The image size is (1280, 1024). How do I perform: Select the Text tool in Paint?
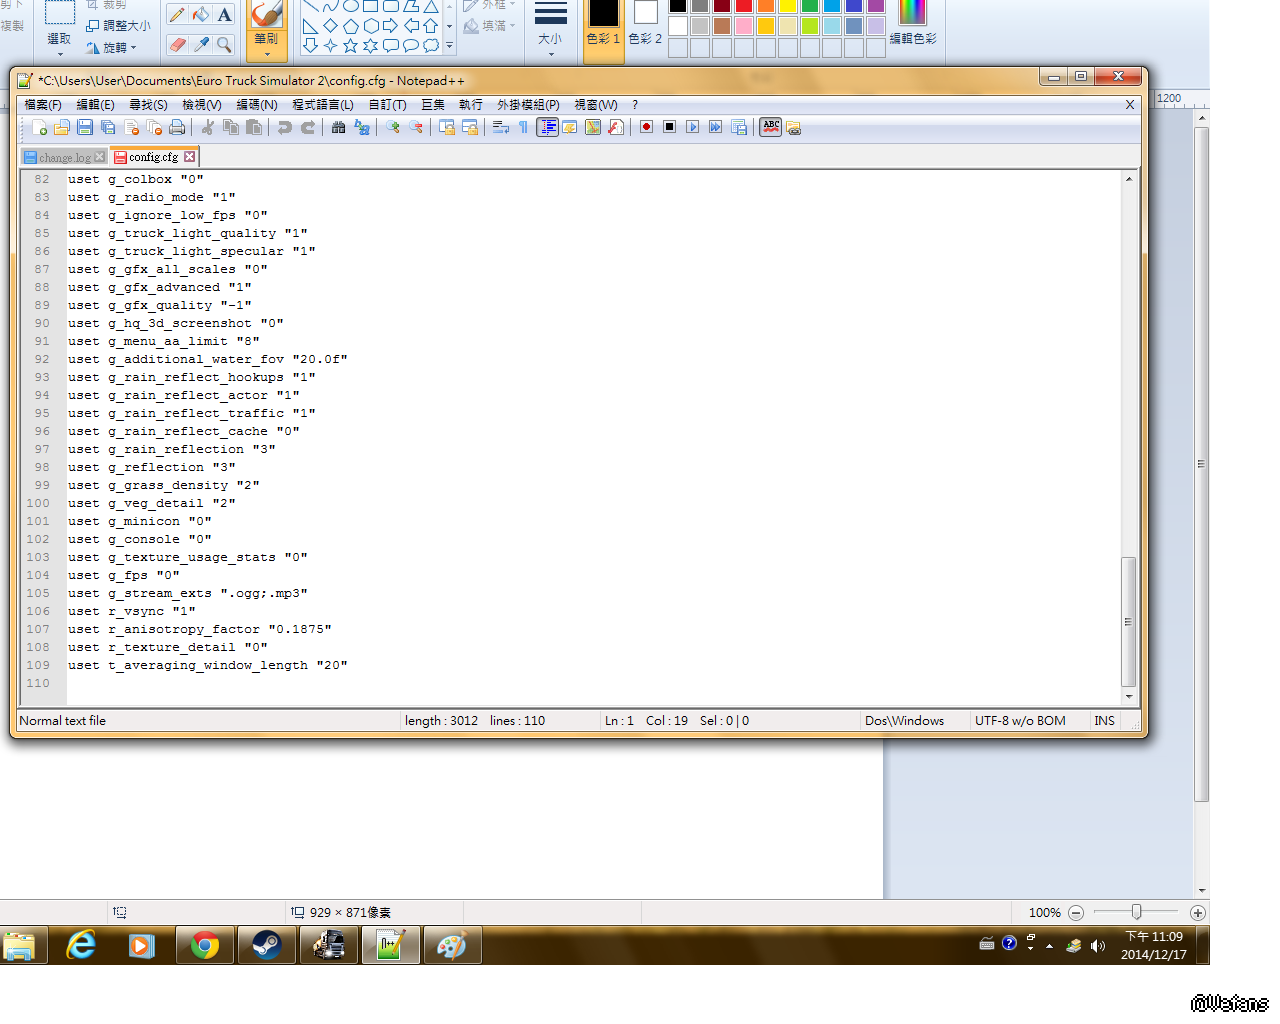tap(224, 14)
